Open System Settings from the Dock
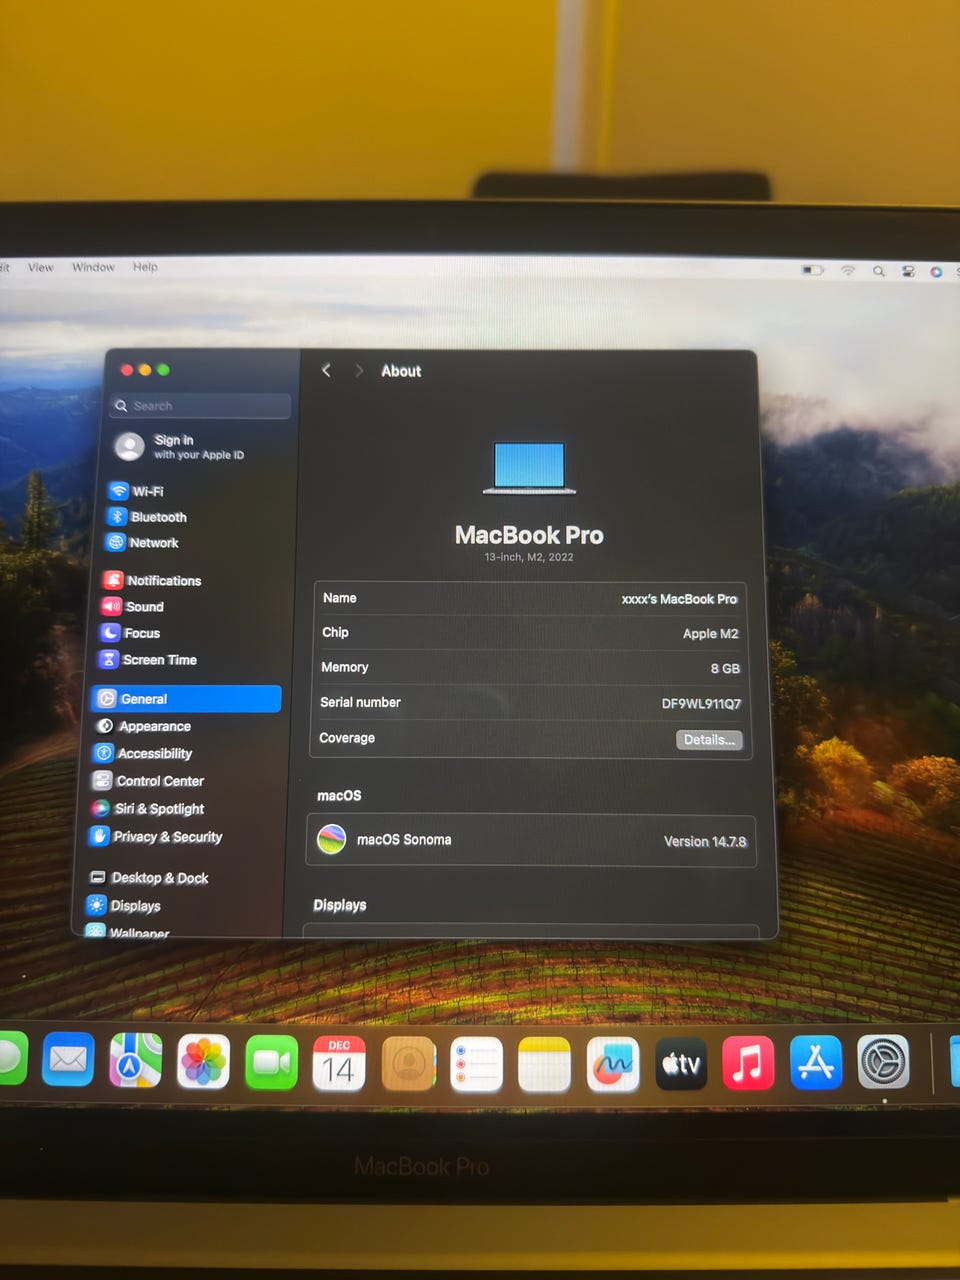The image size is (960, 1280). coord(884,1062)
